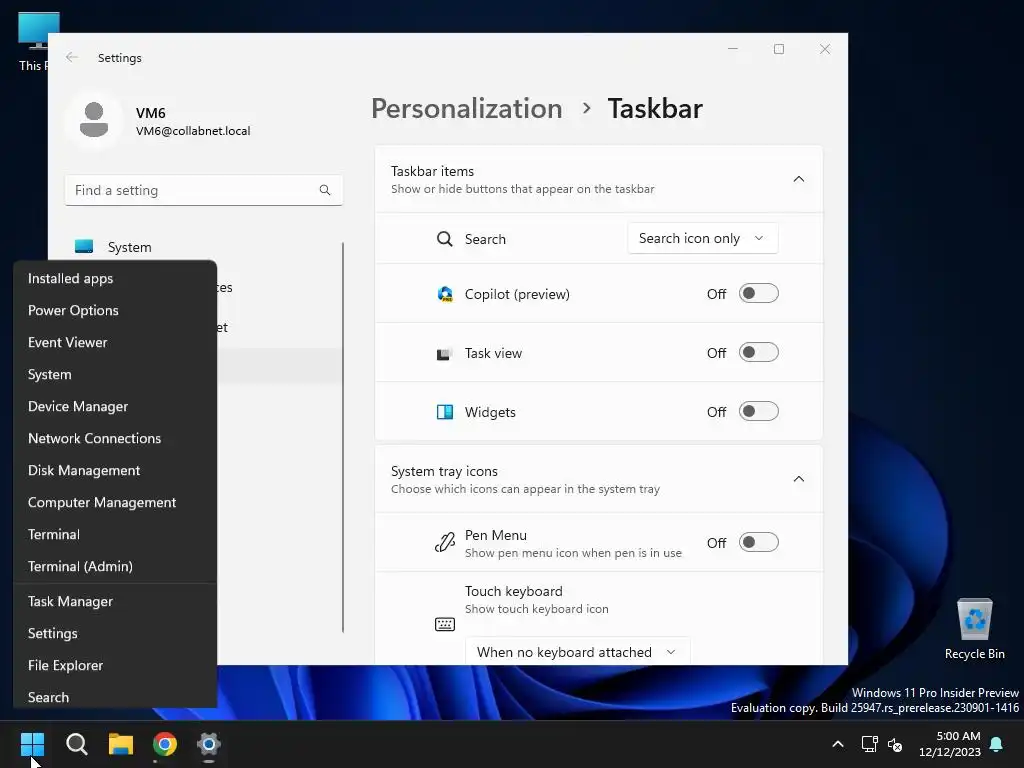
Task: Click the Settings back arrow
Action: [x=72, y=57]
